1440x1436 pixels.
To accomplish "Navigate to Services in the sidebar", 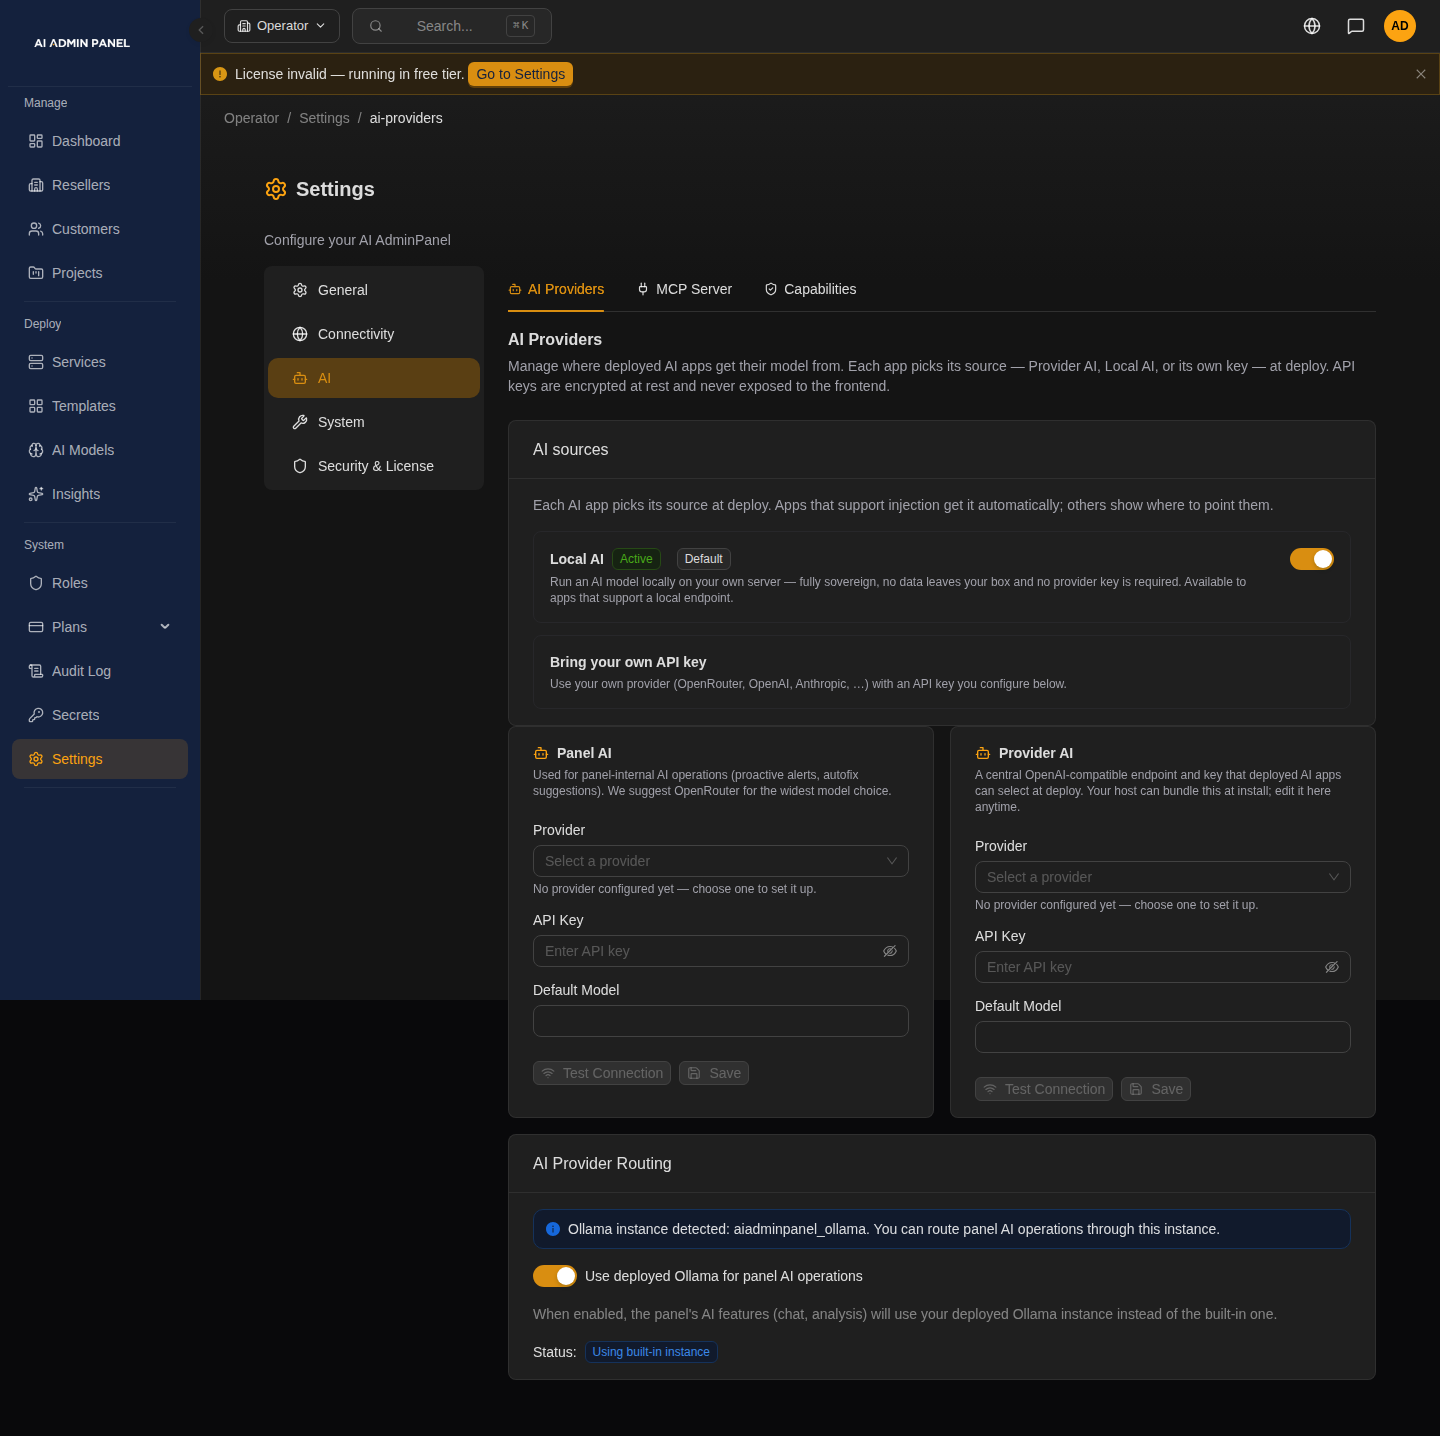I will pos(100,362).
